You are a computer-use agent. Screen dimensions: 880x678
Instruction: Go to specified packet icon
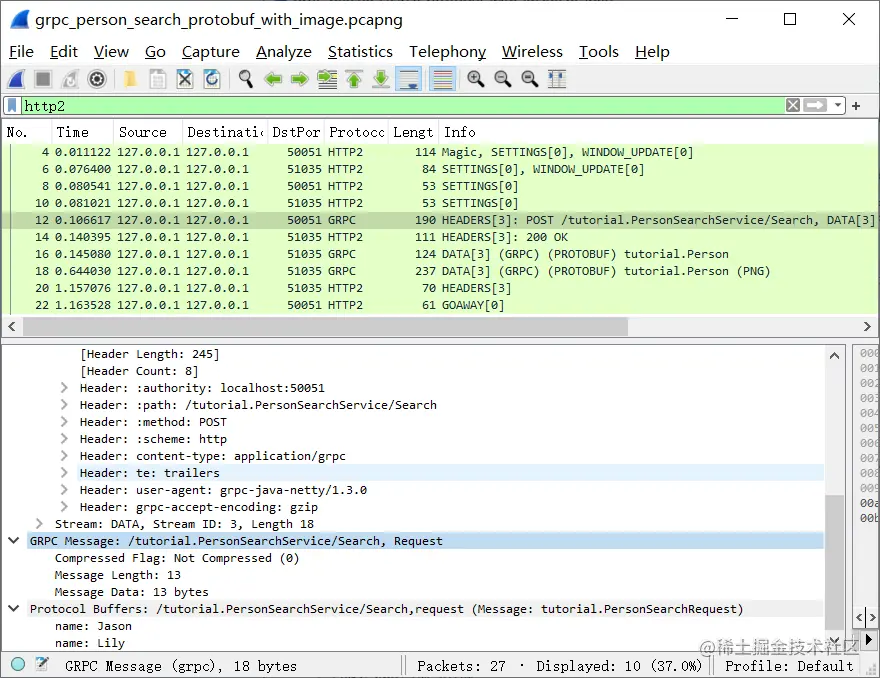click(327, 79)
